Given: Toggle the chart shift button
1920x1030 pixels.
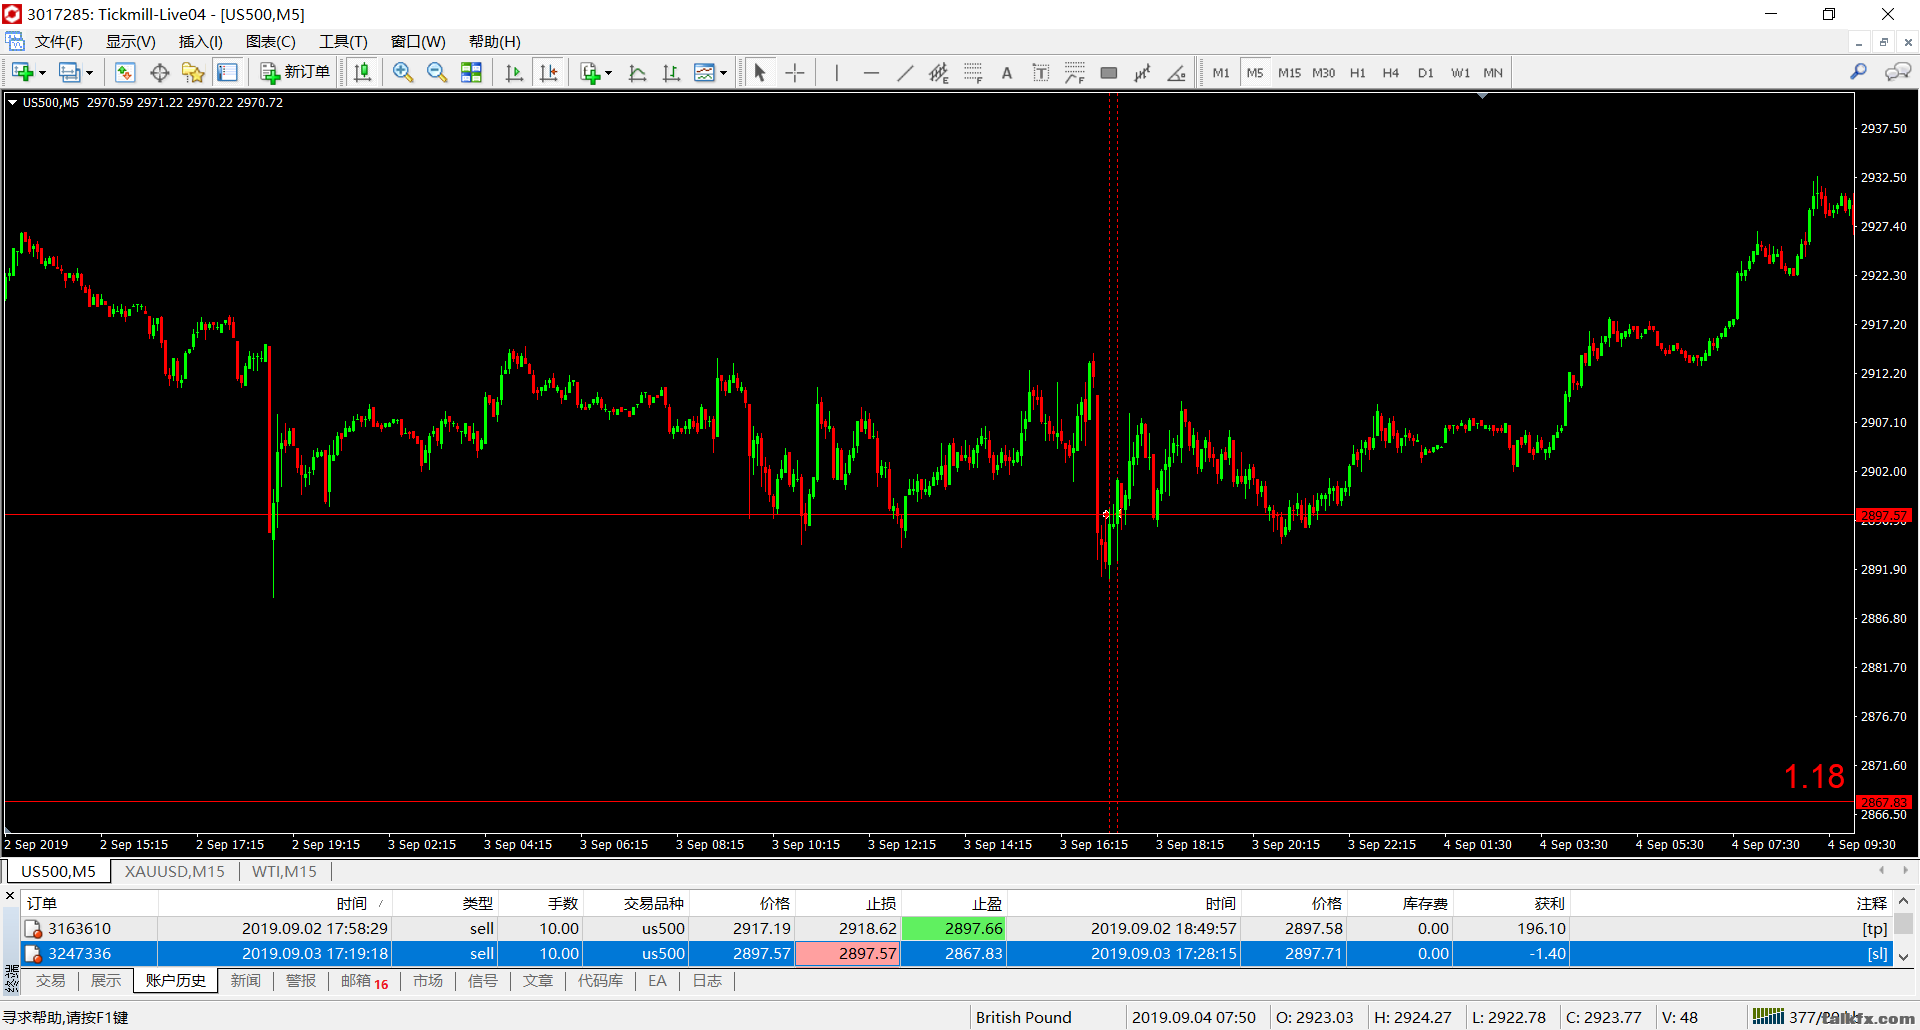Looking at the screenshot, I should (x=549, y=72).
